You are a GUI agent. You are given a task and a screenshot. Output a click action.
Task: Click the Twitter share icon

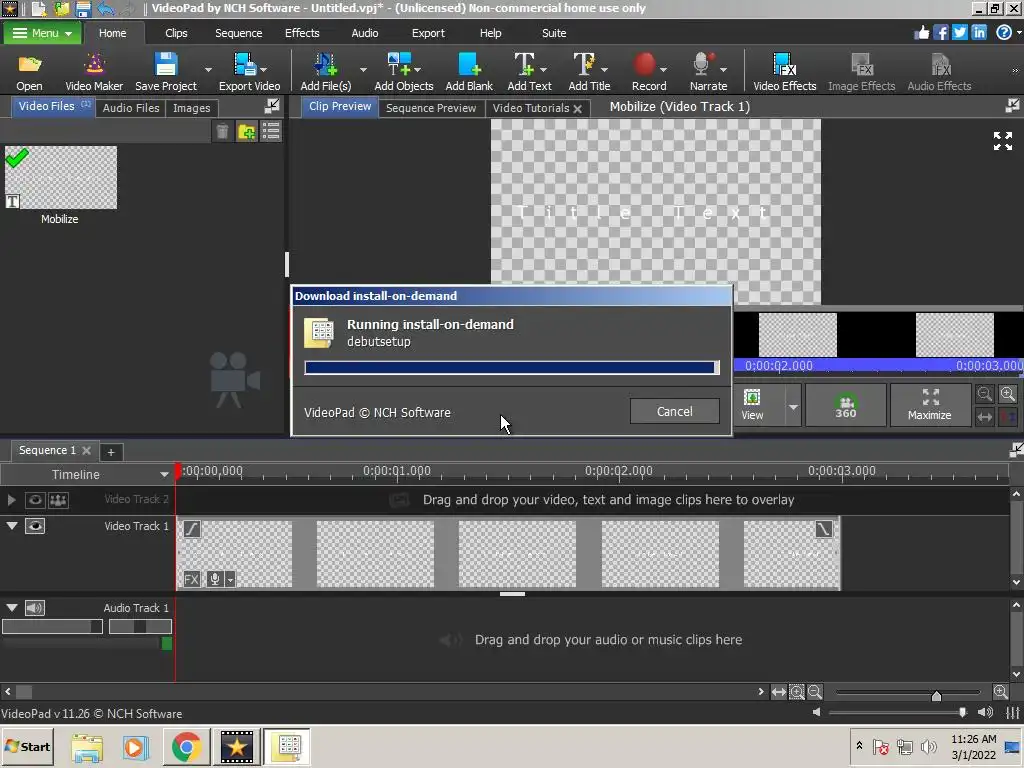click(959, 32)
